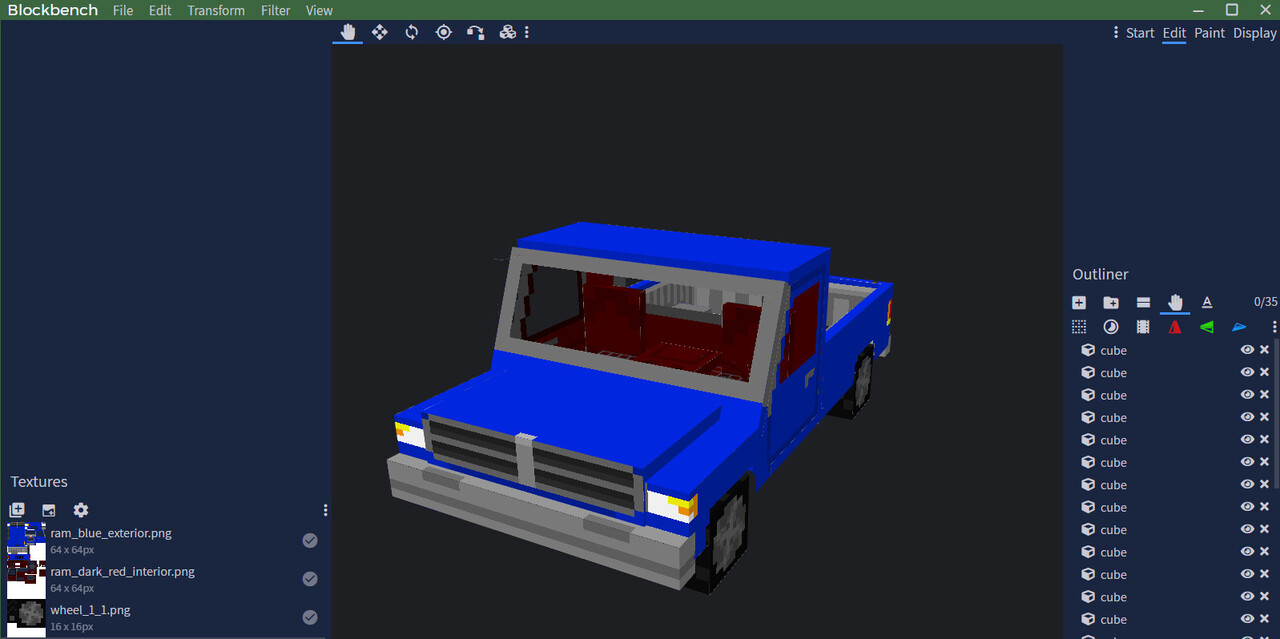Viewport: 1280px width, 639px height.
Task: Open the Outliner overflow menu
Action: 1274,326
